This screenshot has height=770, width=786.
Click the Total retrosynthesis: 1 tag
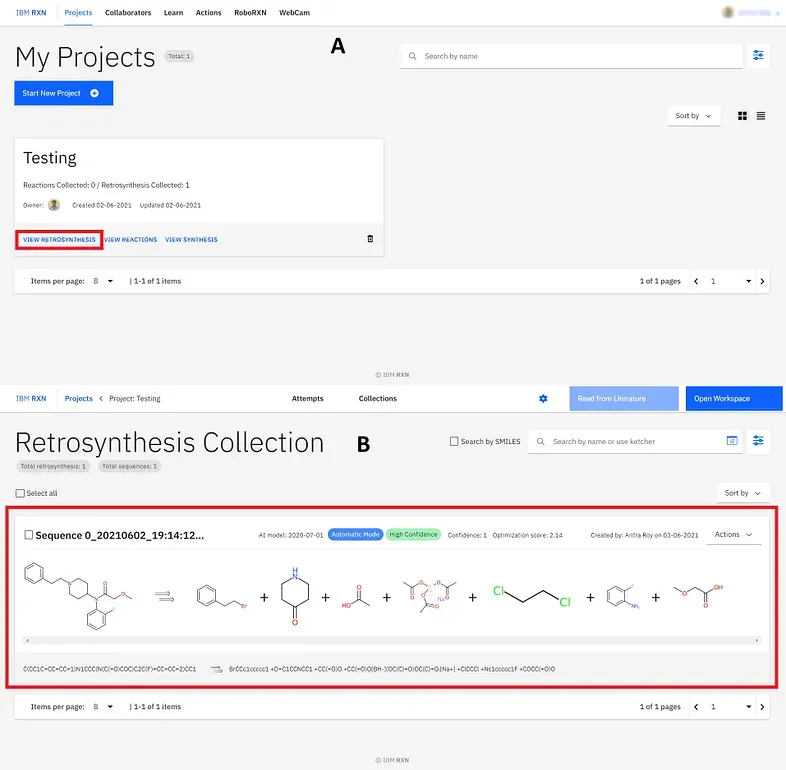(x=53, y=466)
